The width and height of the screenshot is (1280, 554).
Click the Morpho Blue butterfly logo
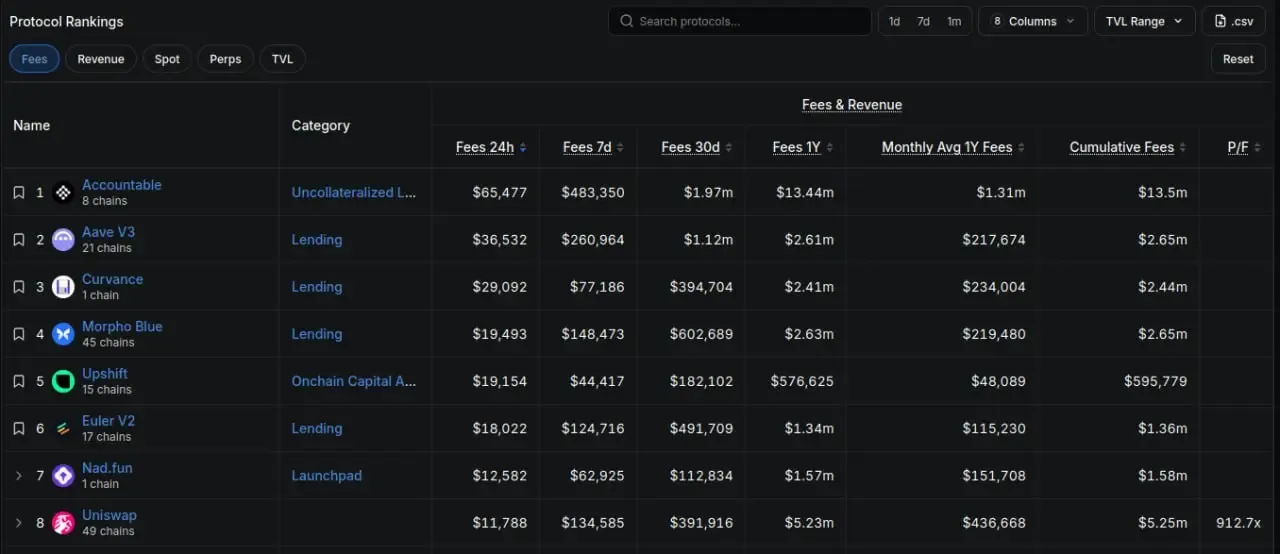(x=63, y=334)
